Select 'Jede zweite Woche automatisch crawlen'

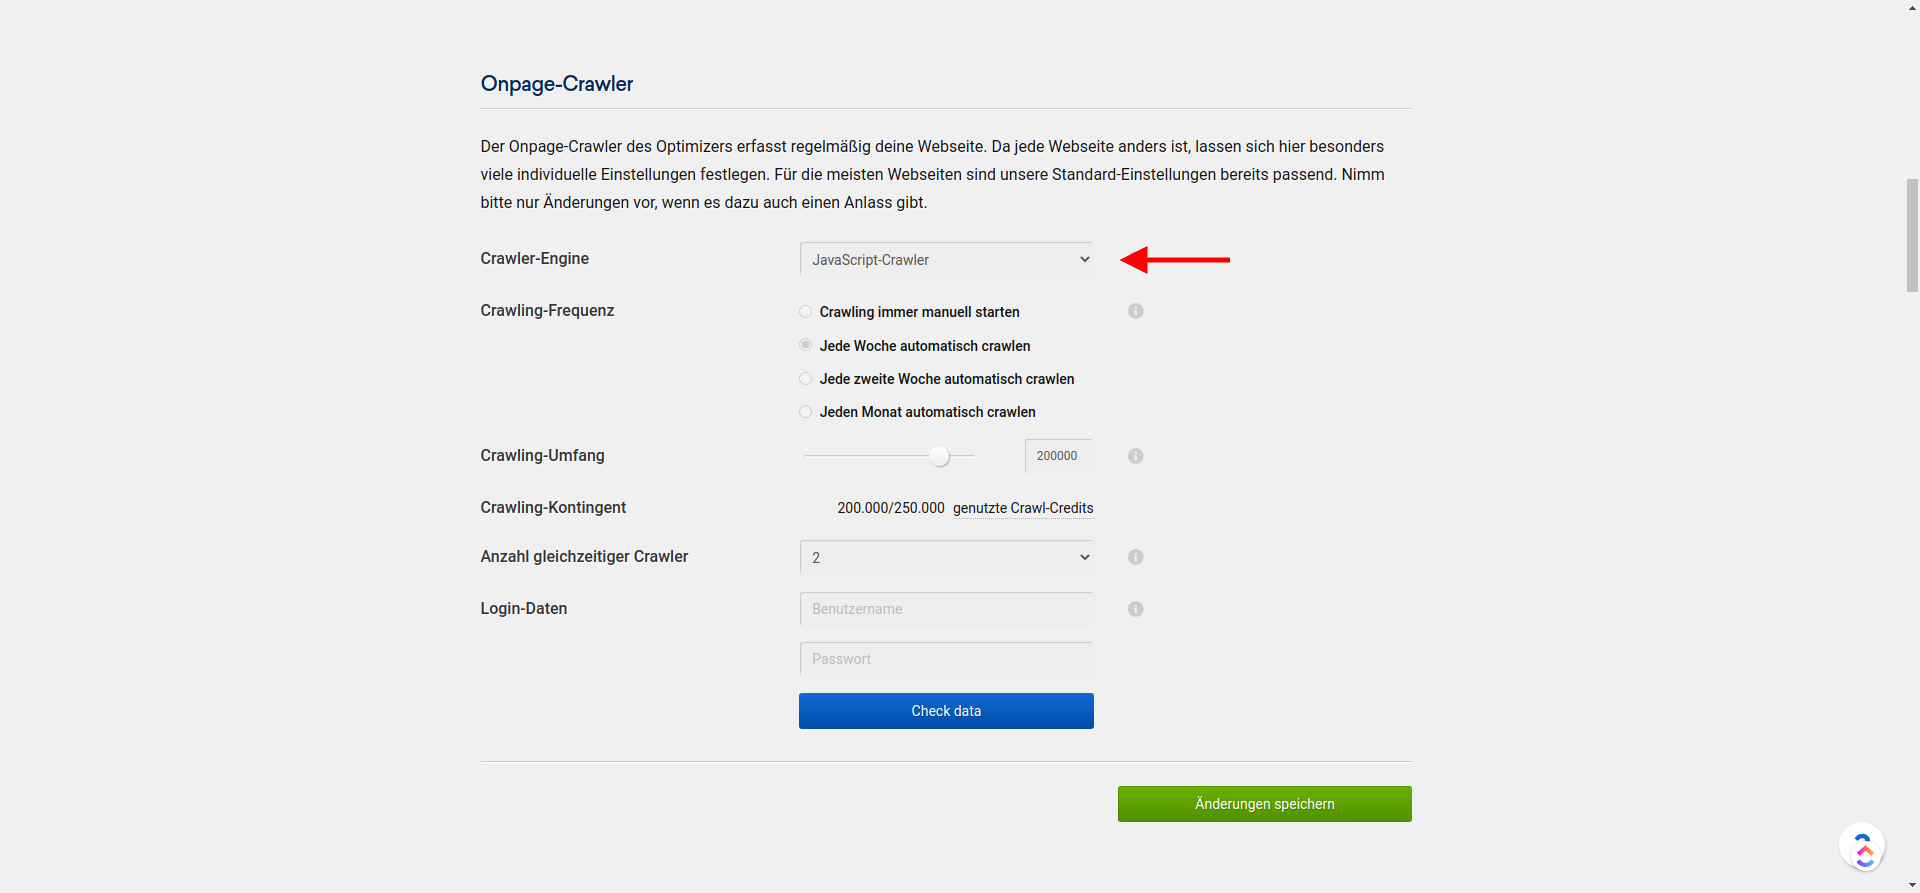[805, 379]
